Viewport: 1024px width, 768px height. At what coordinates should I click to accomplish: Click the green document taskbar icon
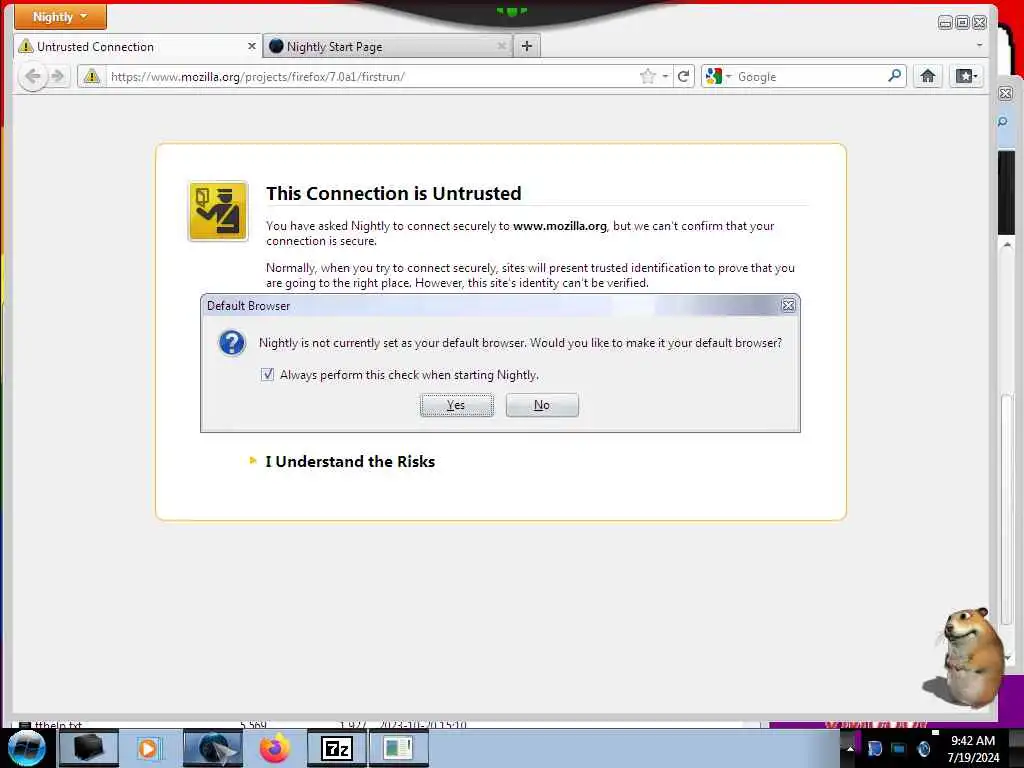pos(398,748)
